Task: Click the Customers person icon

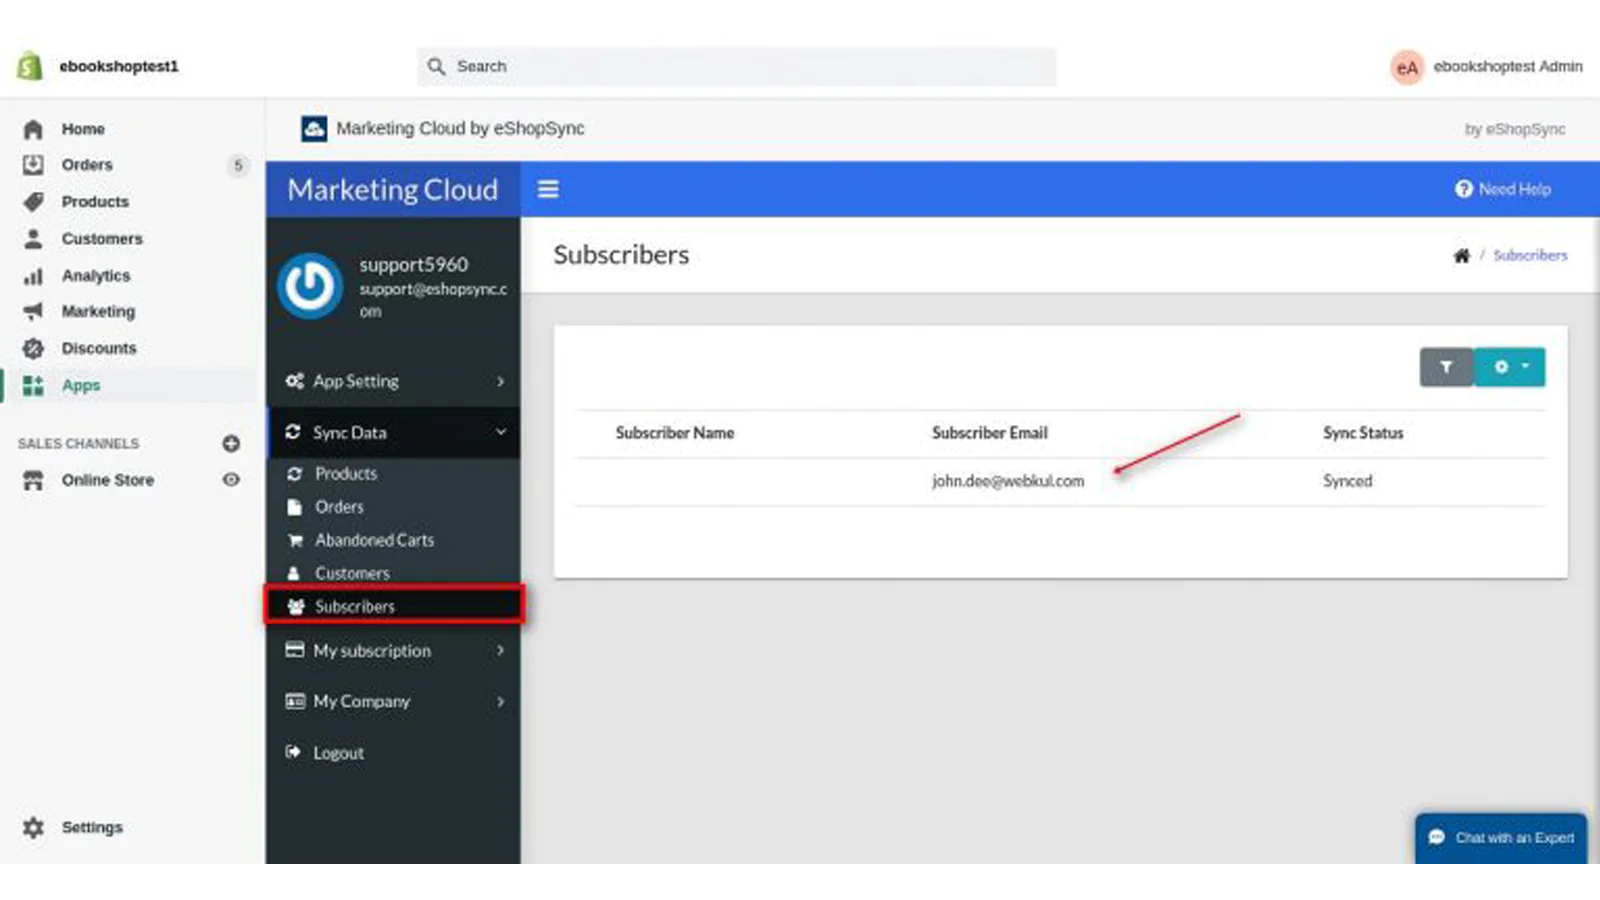Action: tap(33, 239)
